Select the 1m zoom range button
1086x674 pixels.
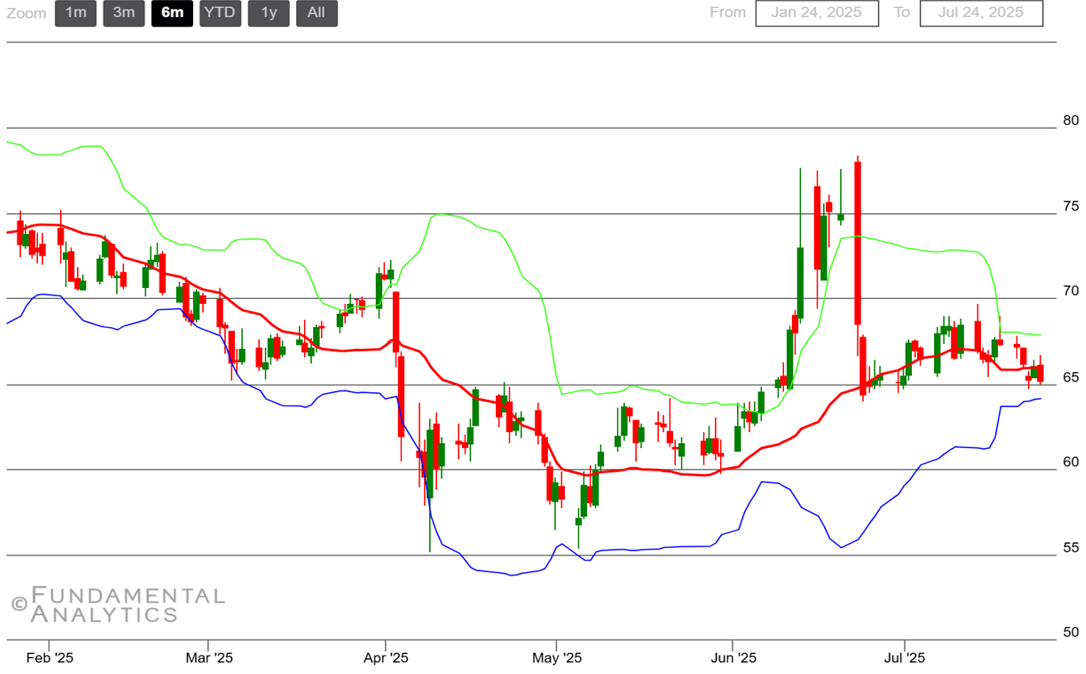click(75, 13)
